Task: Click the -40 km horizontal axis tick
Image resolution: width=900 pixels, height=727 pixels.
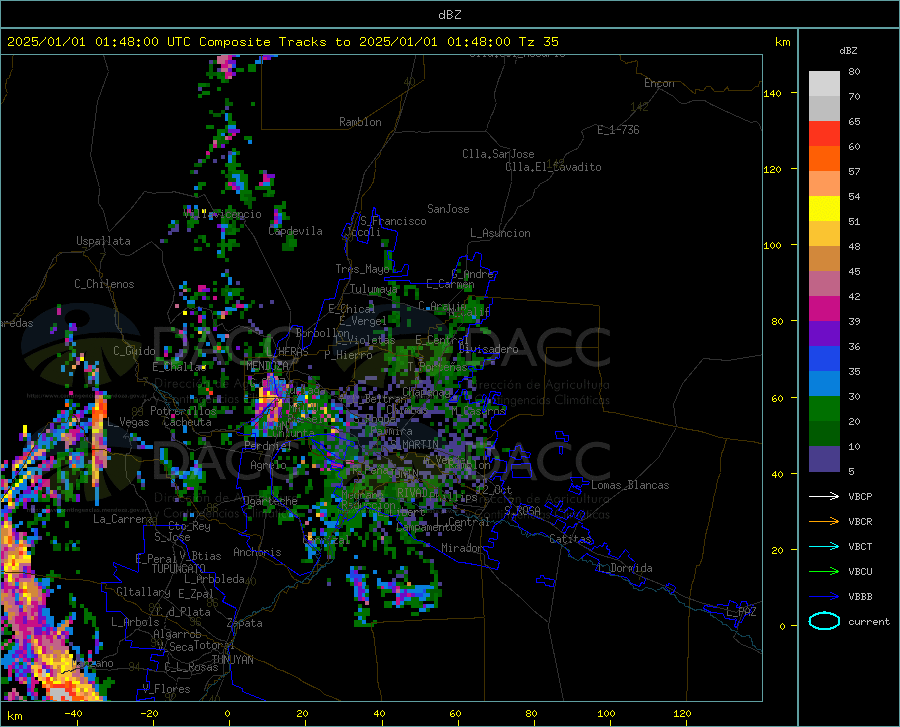Action: (73, 713)
